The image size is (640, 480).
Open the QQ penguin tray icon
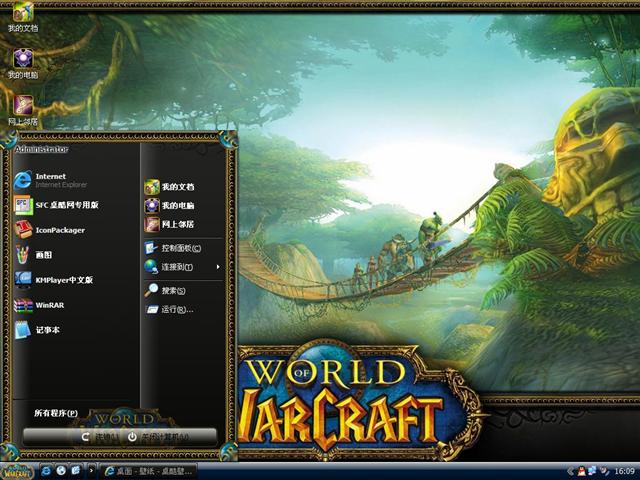[x=581, y=471]
